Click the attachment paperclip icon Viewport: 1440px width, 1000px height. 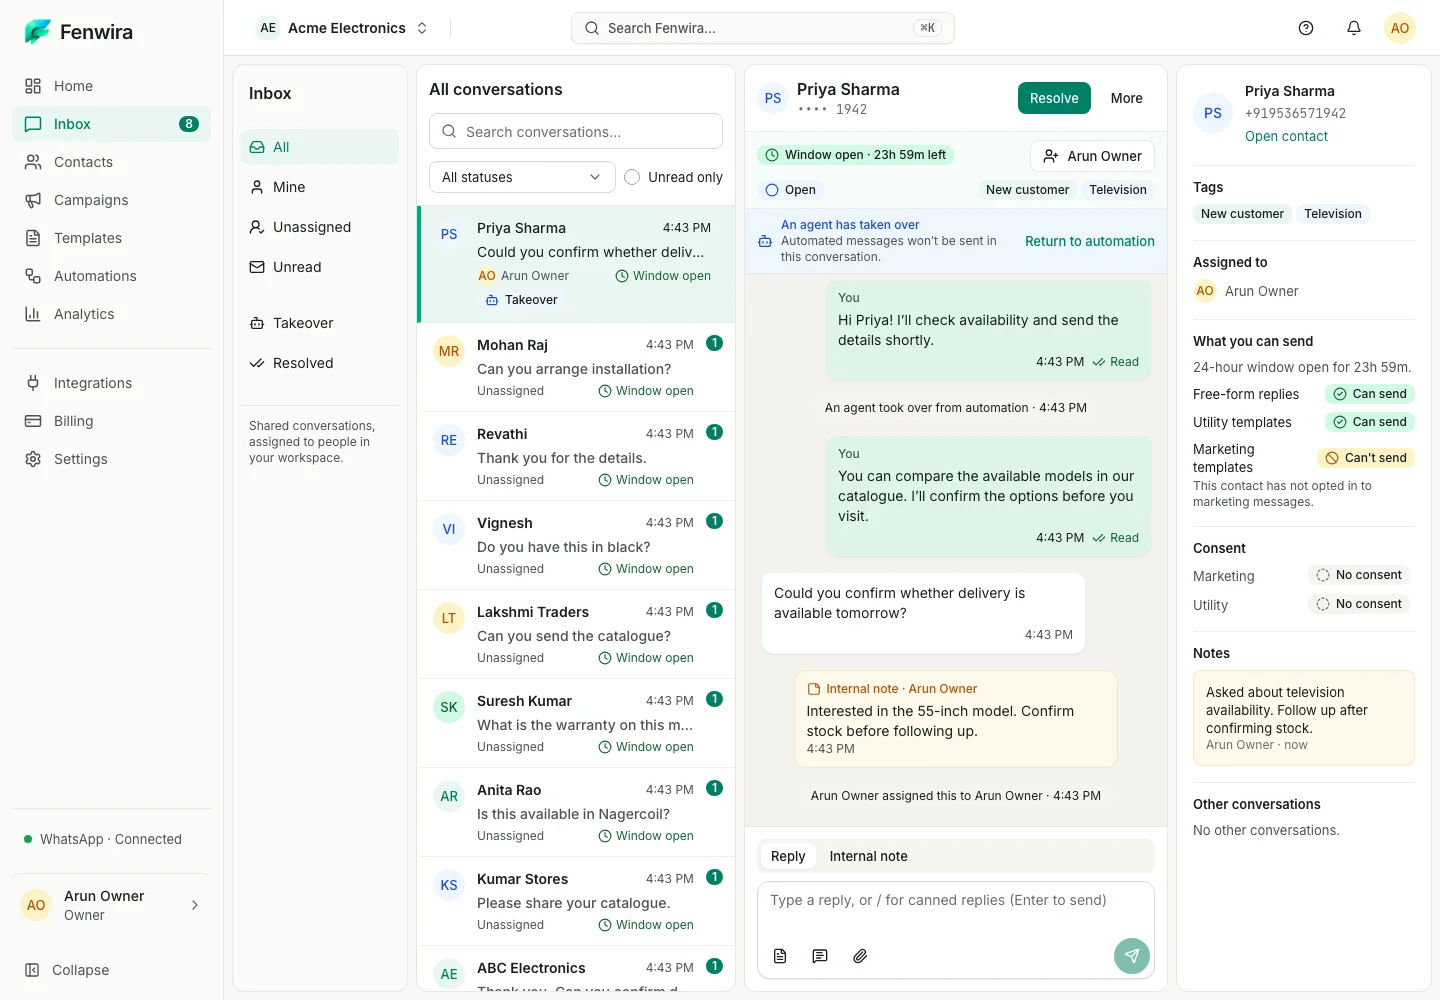[860, 956]
